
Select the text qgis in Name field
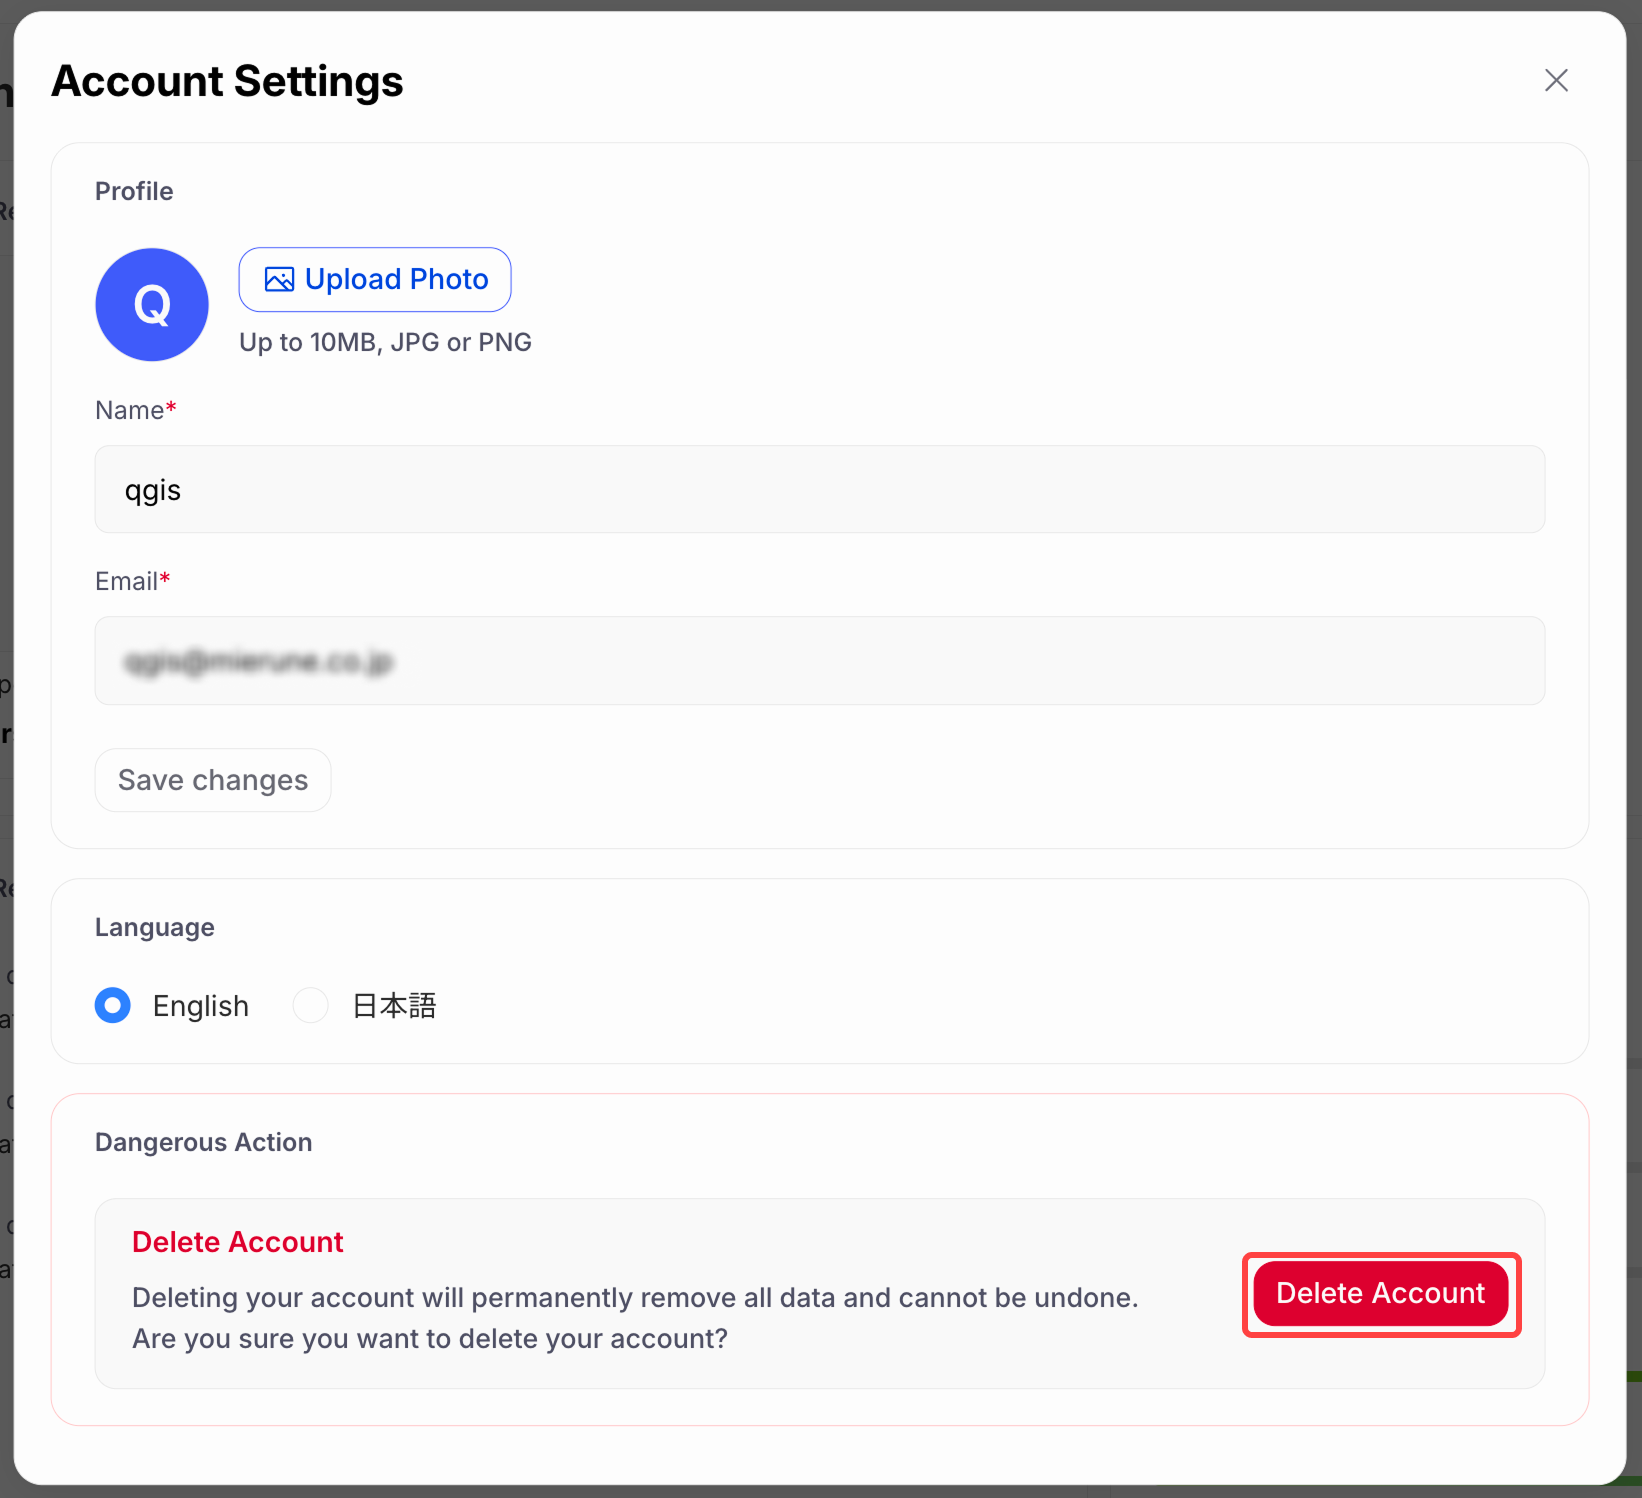point(152,489)
